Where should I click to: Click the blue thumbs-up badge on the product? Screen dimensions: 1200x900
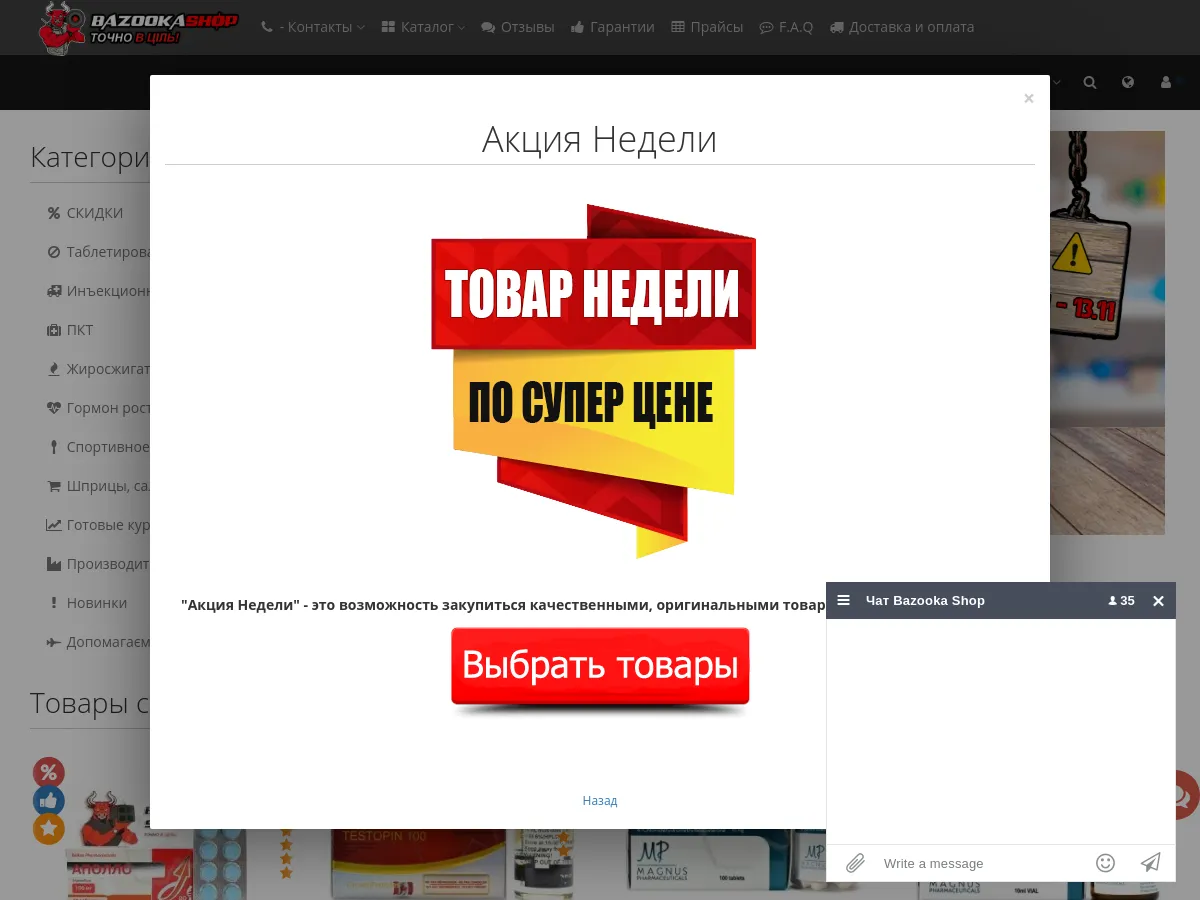[49, 800]
